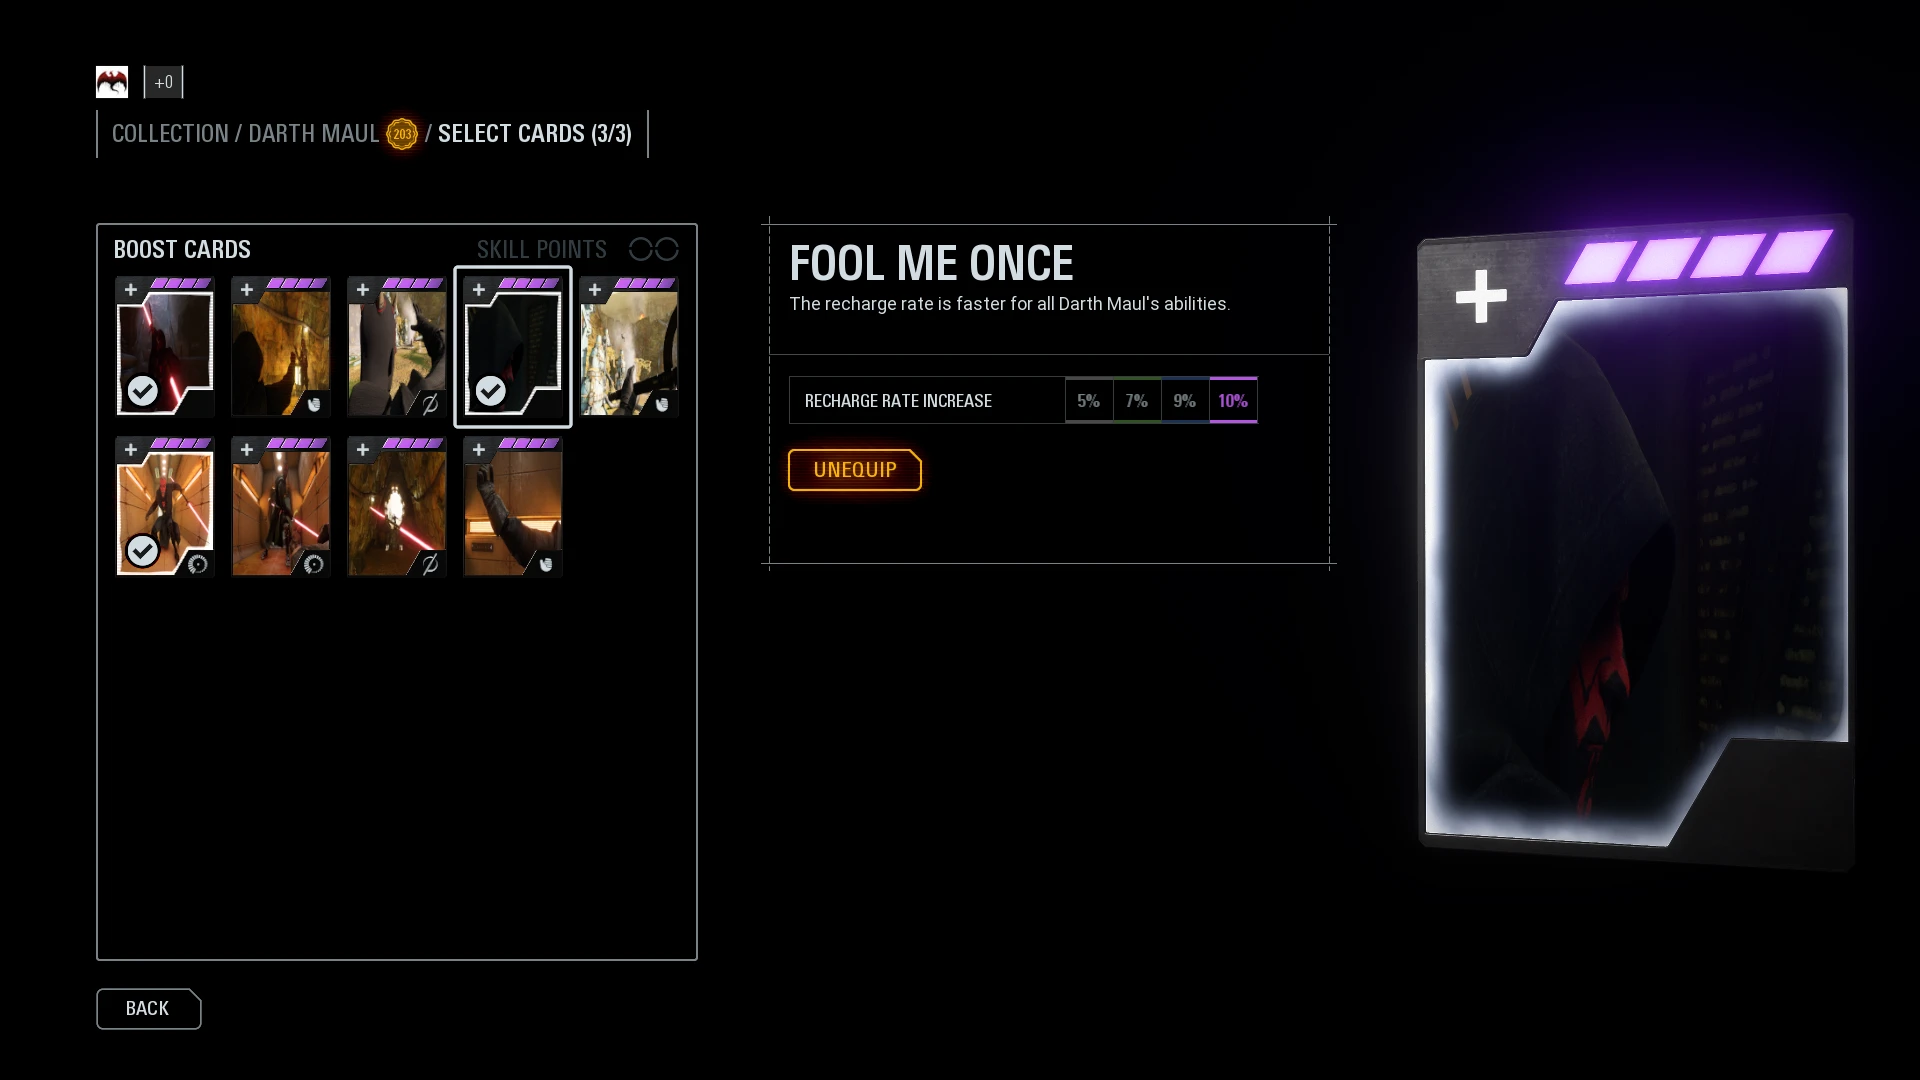Click the skill points circles indicator

(654, 249)
